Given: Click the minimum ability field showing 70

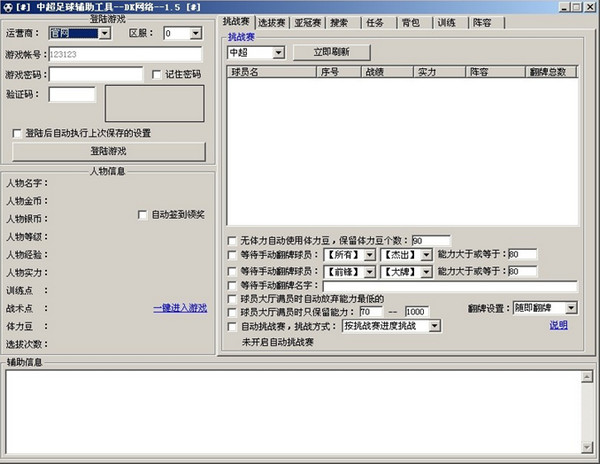Looking at the screenshot, I should pos(371,312).
